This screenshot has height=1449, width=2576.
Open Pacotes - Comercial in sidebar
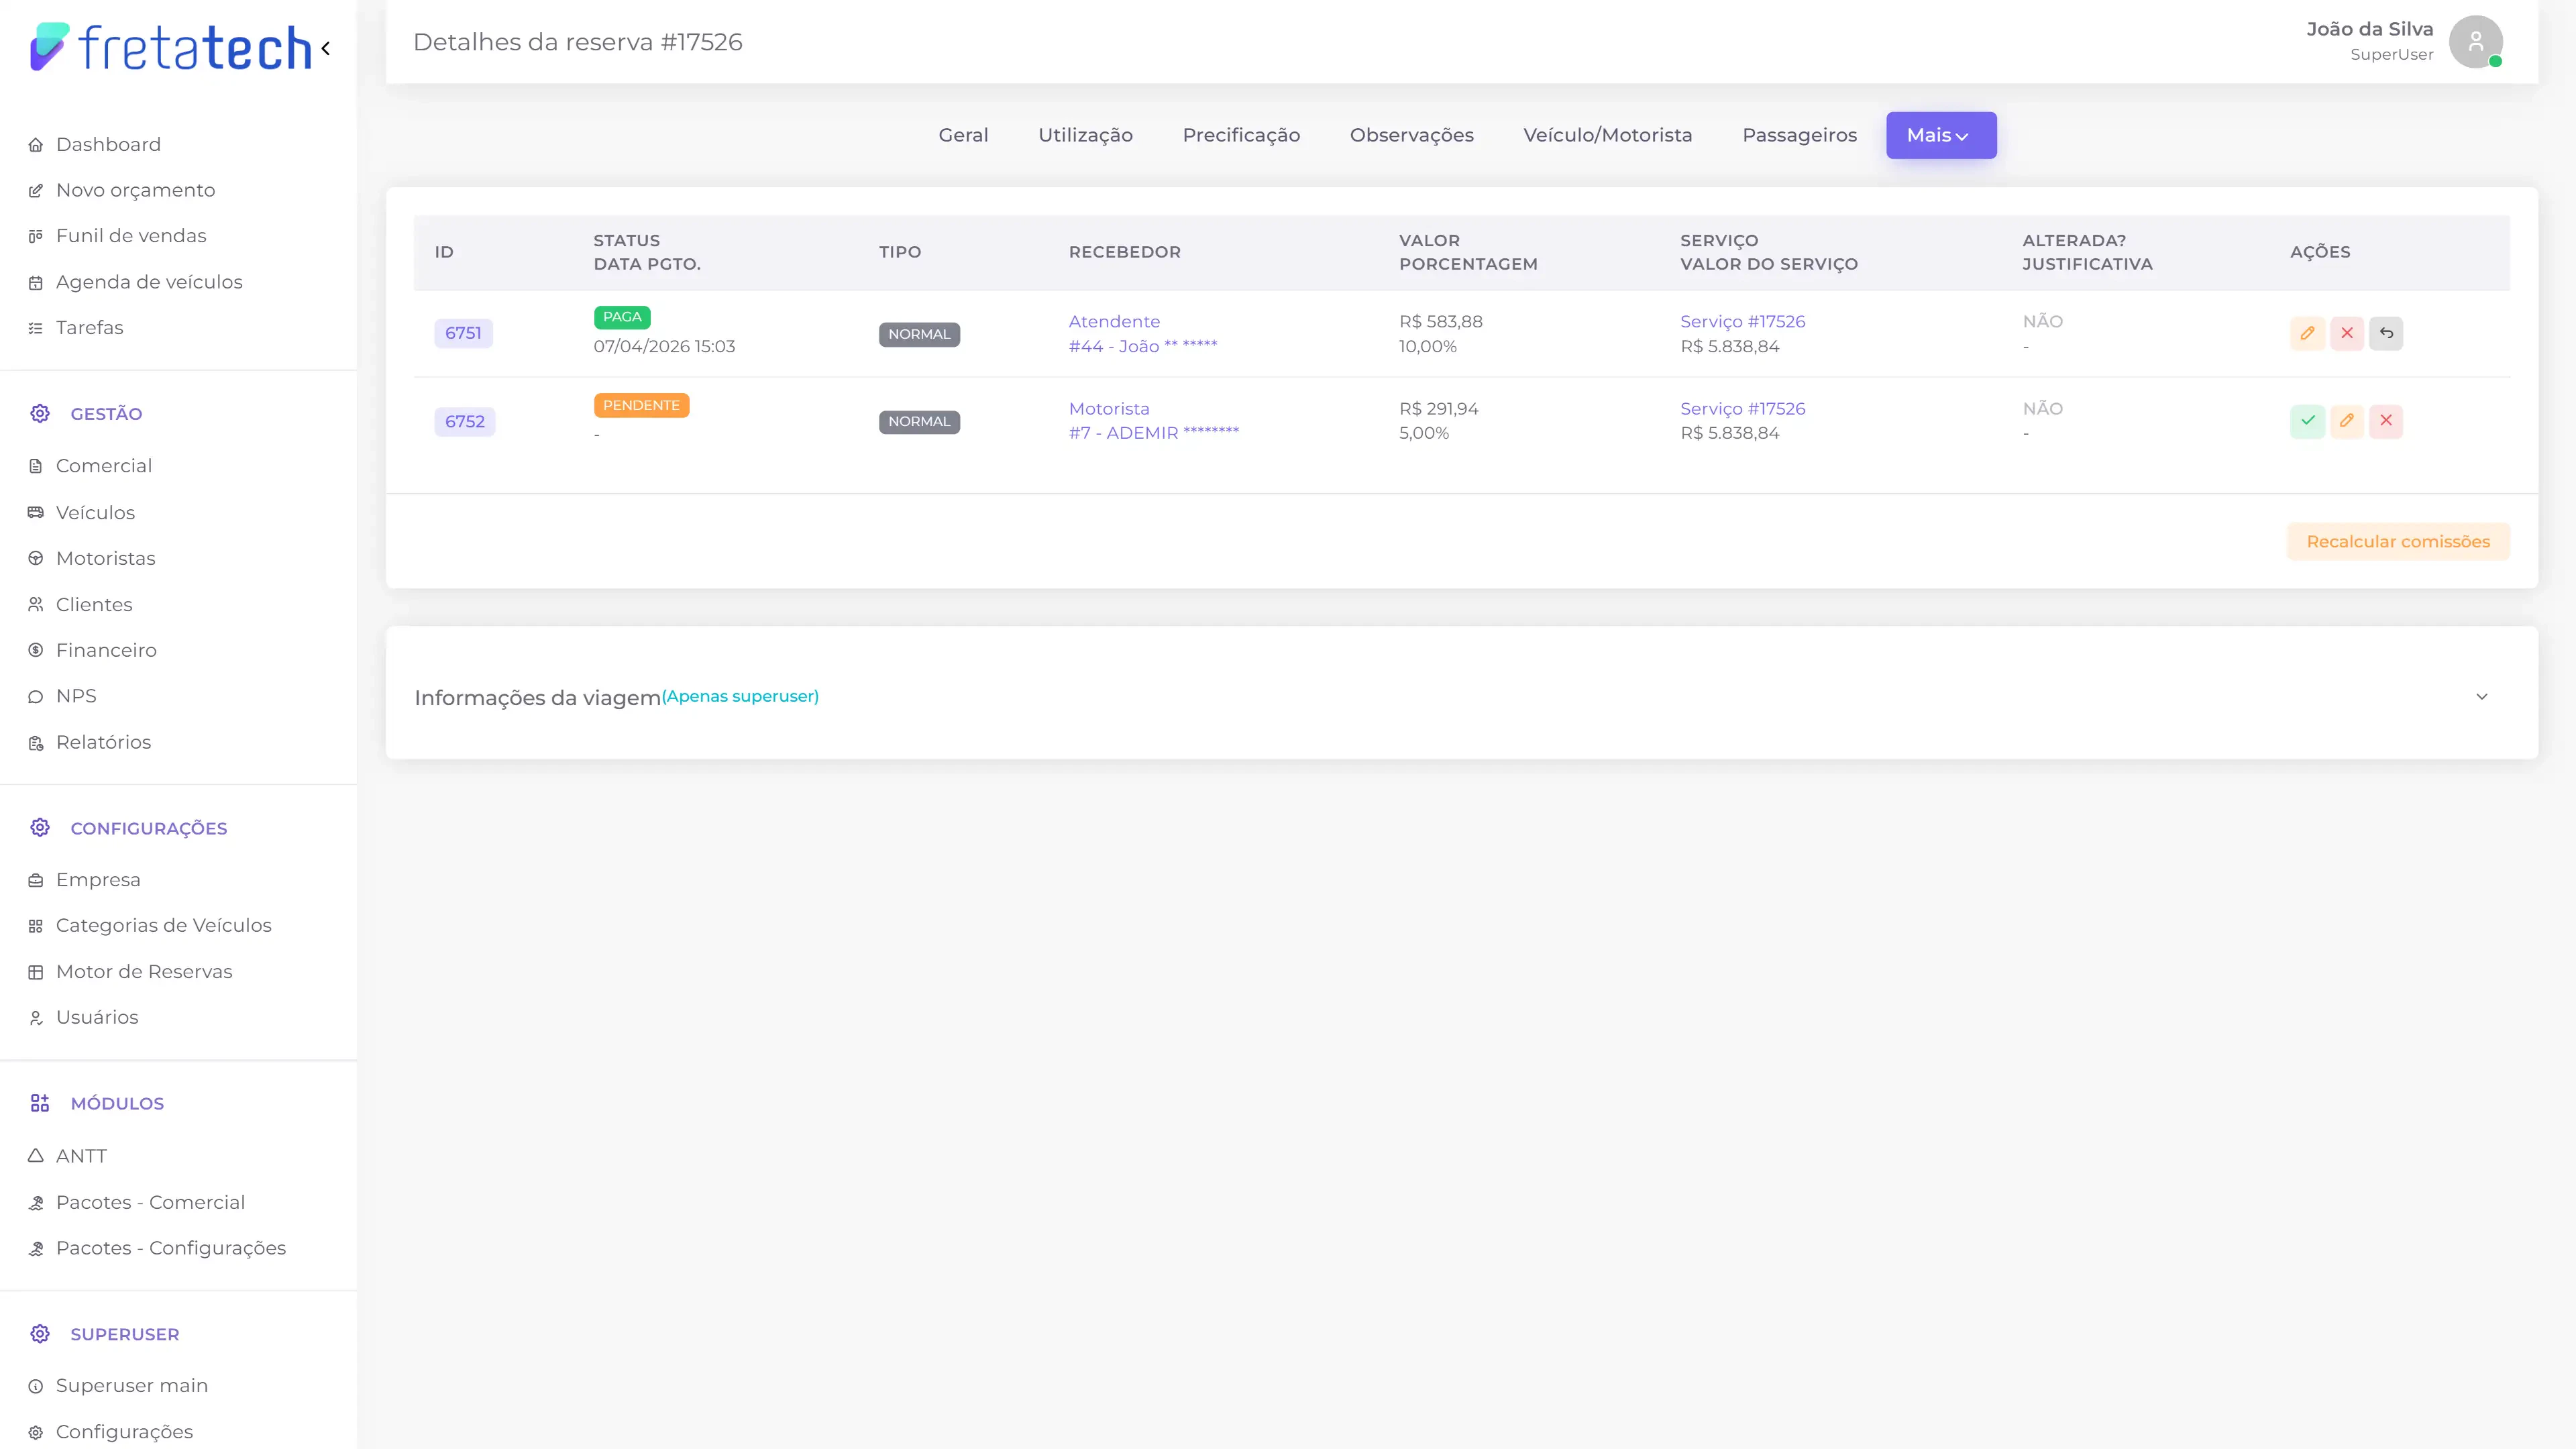tap(150, 1203)
